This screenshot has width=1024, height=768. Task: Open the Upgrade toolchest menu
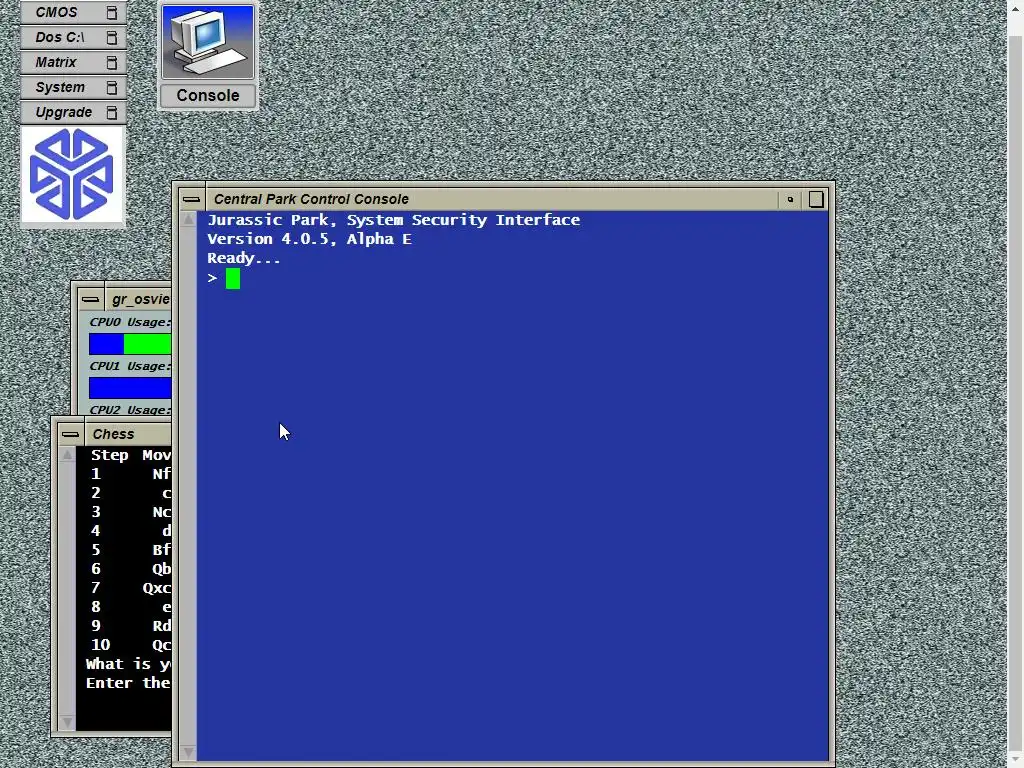[73, 112]
